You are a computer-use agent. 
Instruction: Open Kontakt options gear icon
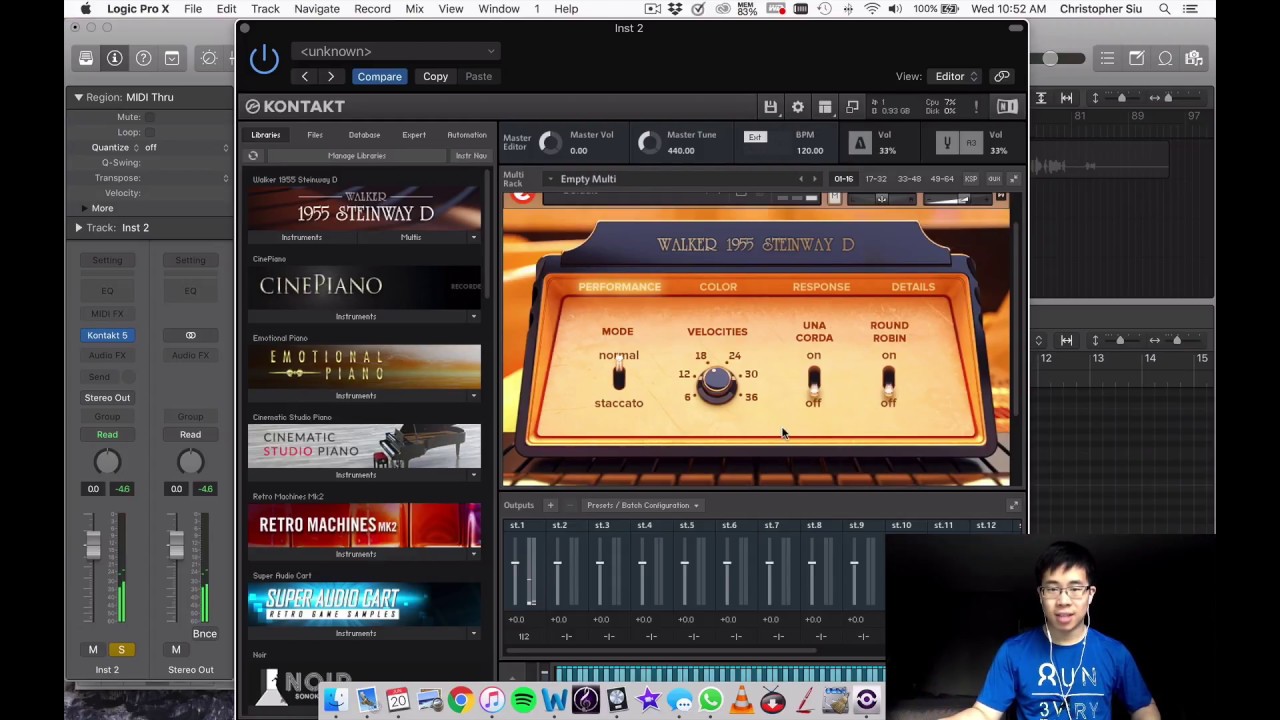pyautogui.click(x=797, y=106)
